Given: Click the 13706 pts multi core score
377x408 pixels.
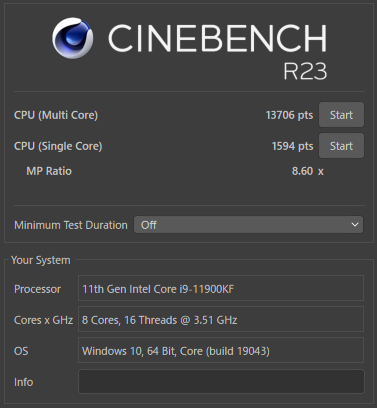Looking at the screenshot, I should tap(289, 115).
